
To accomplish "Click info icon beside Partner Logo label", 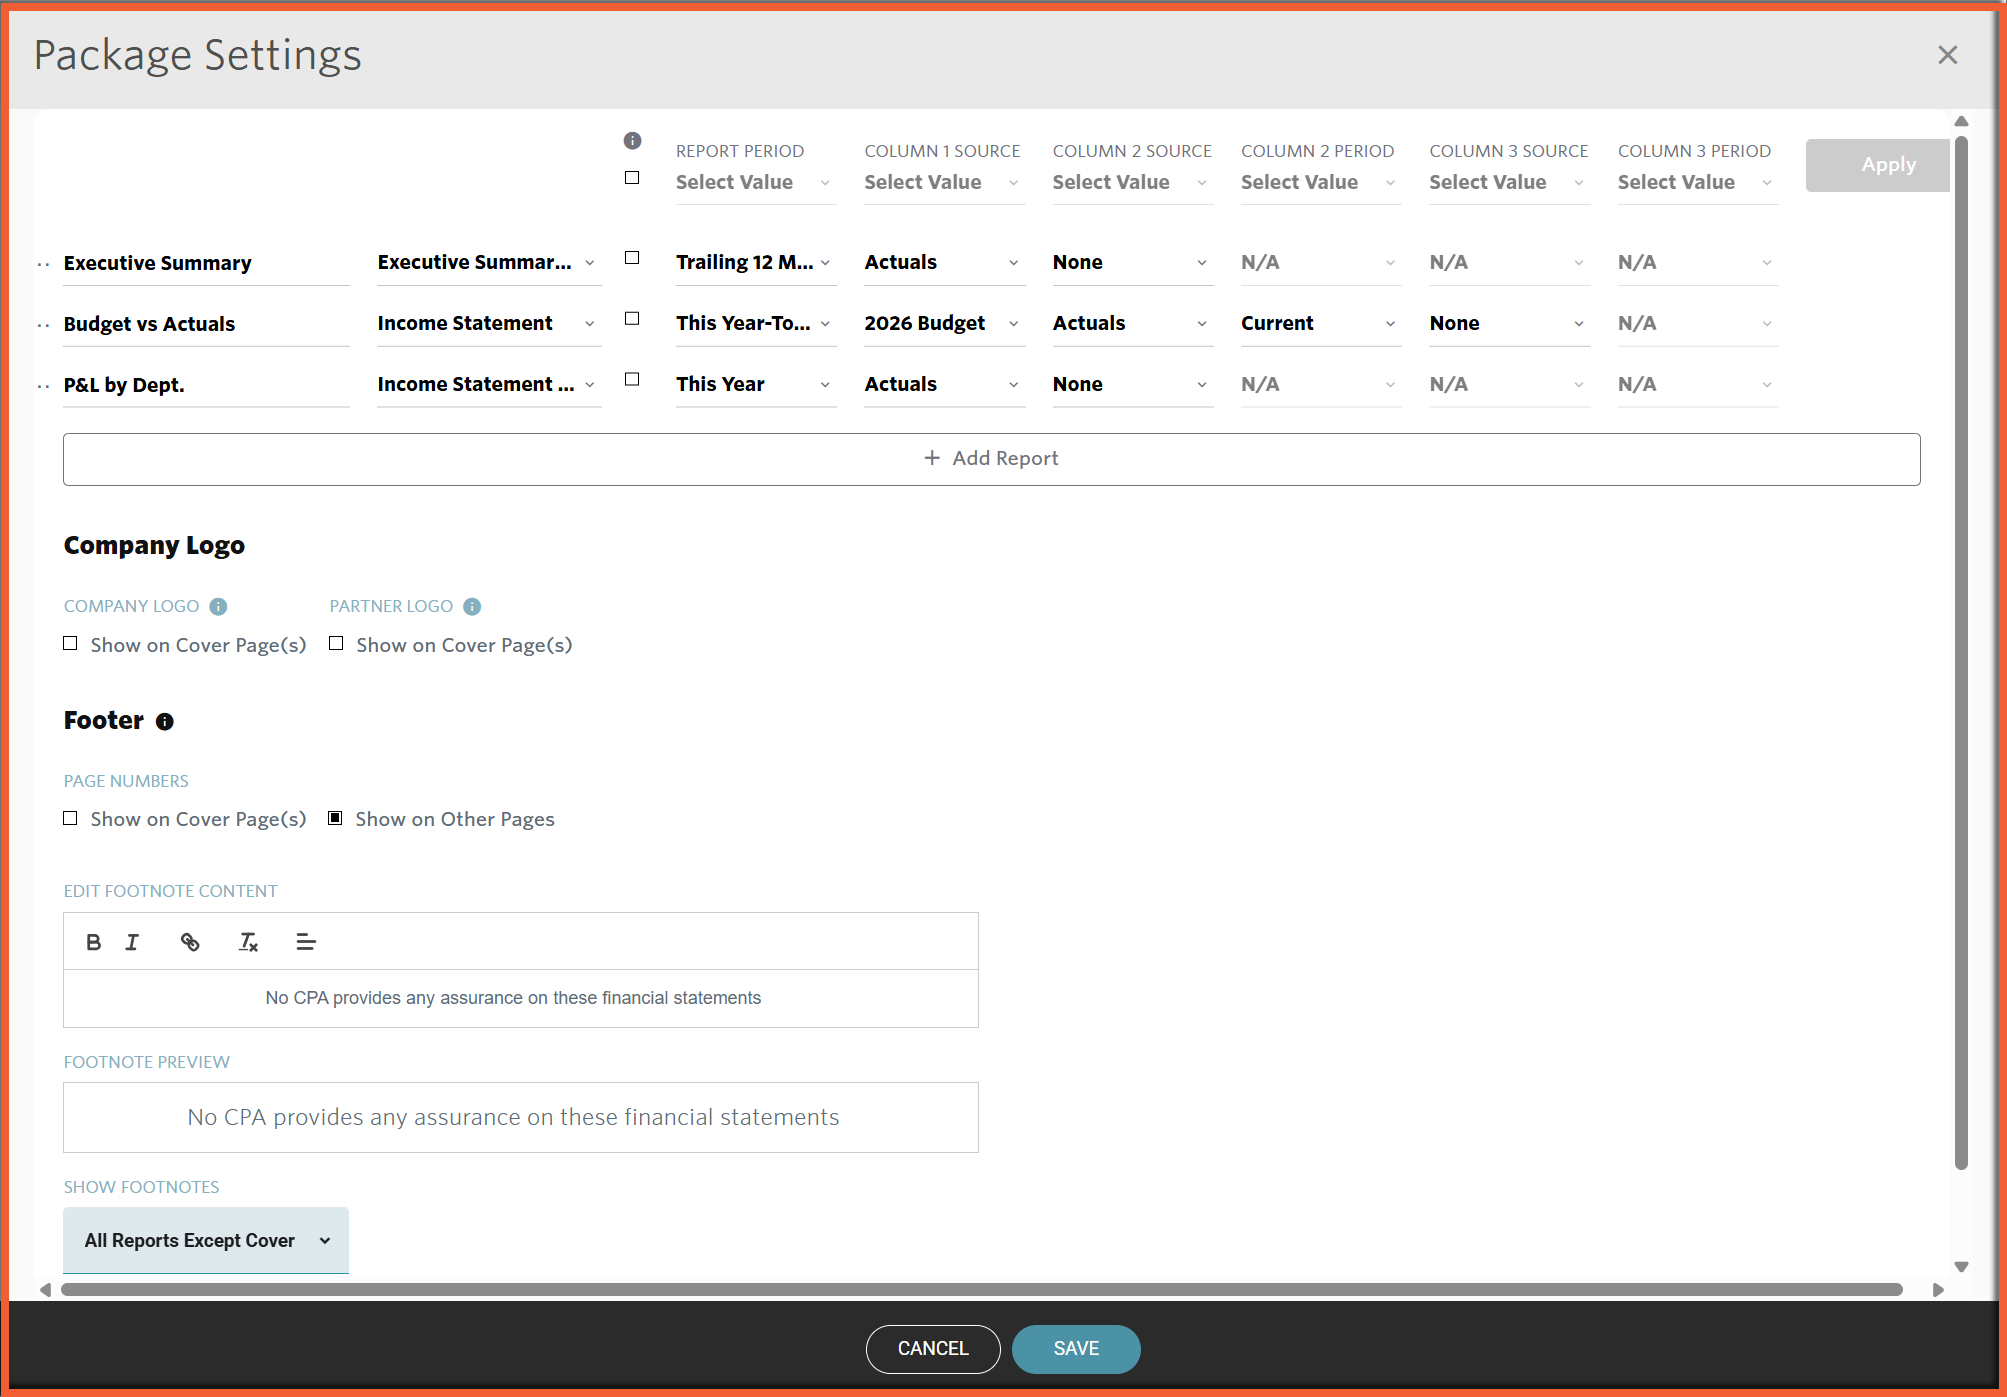I will tap(472, 607).
